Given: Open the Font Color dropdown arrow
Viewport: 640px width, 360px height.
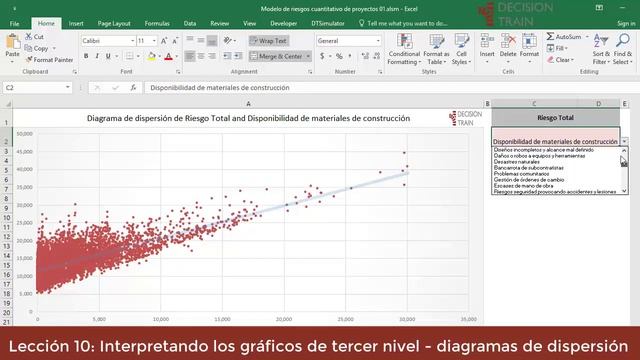Looking at the screenshot, I should [177, 56].
